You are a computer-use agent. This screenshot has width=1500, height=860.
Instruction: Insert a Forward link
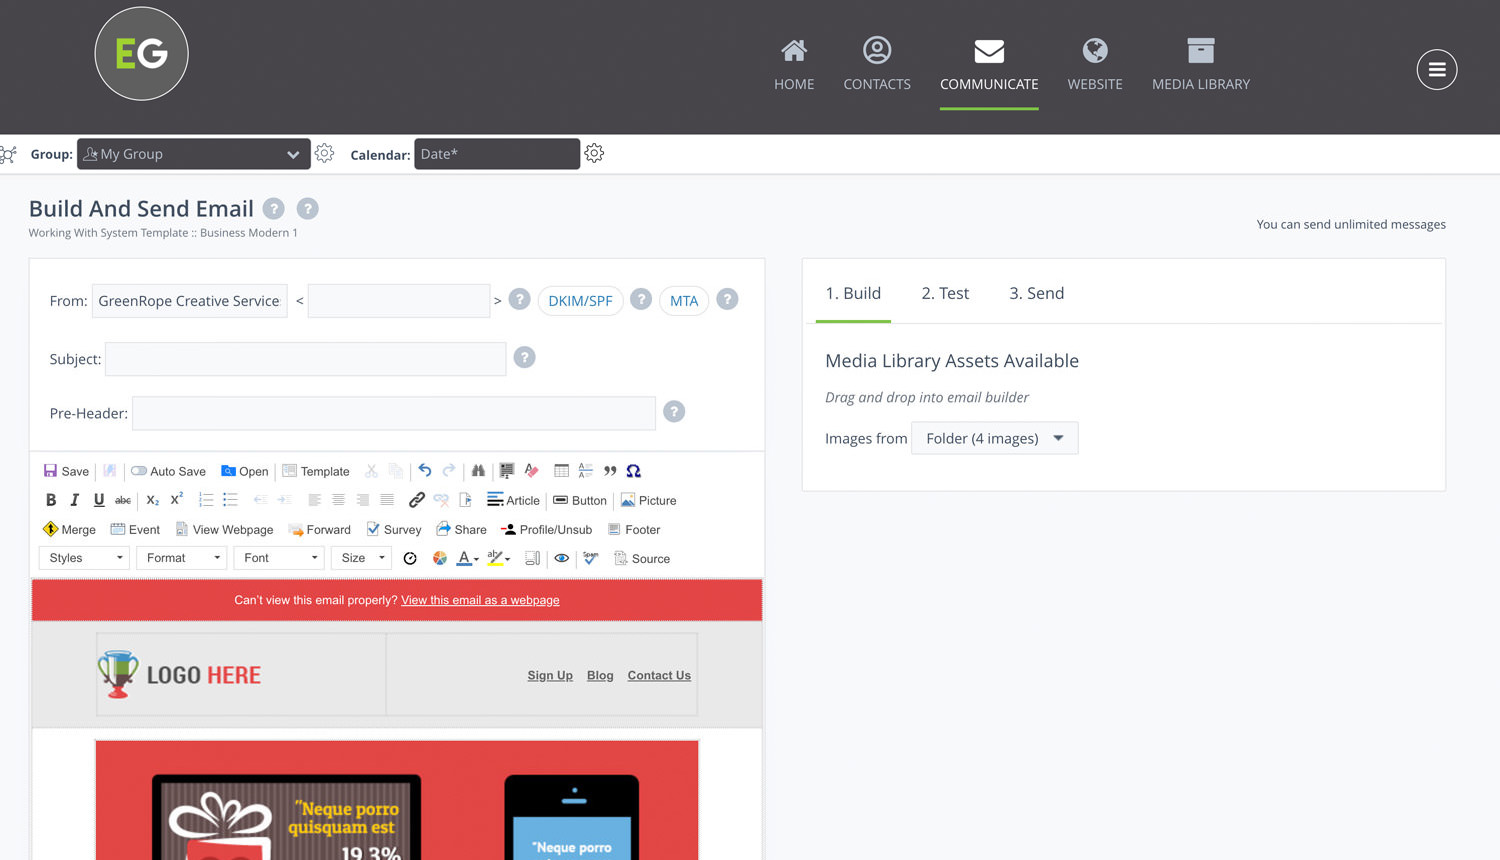click(x=320, y=529)
